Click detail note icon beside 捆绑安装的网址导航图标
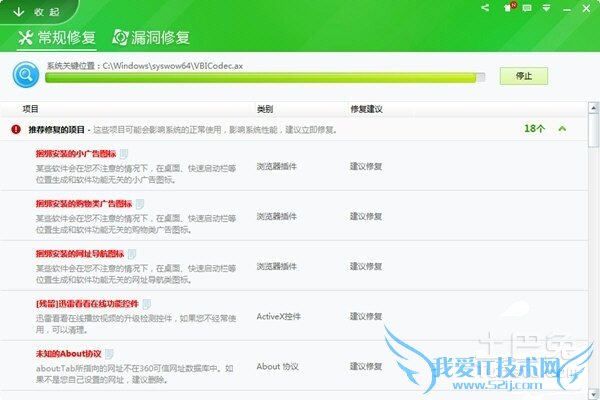 [x=132, y=254]
